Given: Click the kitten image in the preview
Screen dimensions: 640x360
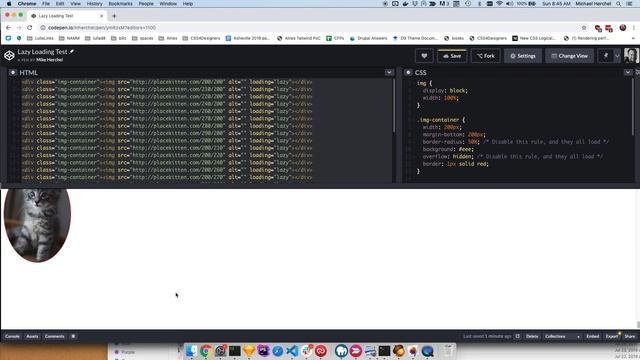Looking at the screenshot, I should (37, 225).
